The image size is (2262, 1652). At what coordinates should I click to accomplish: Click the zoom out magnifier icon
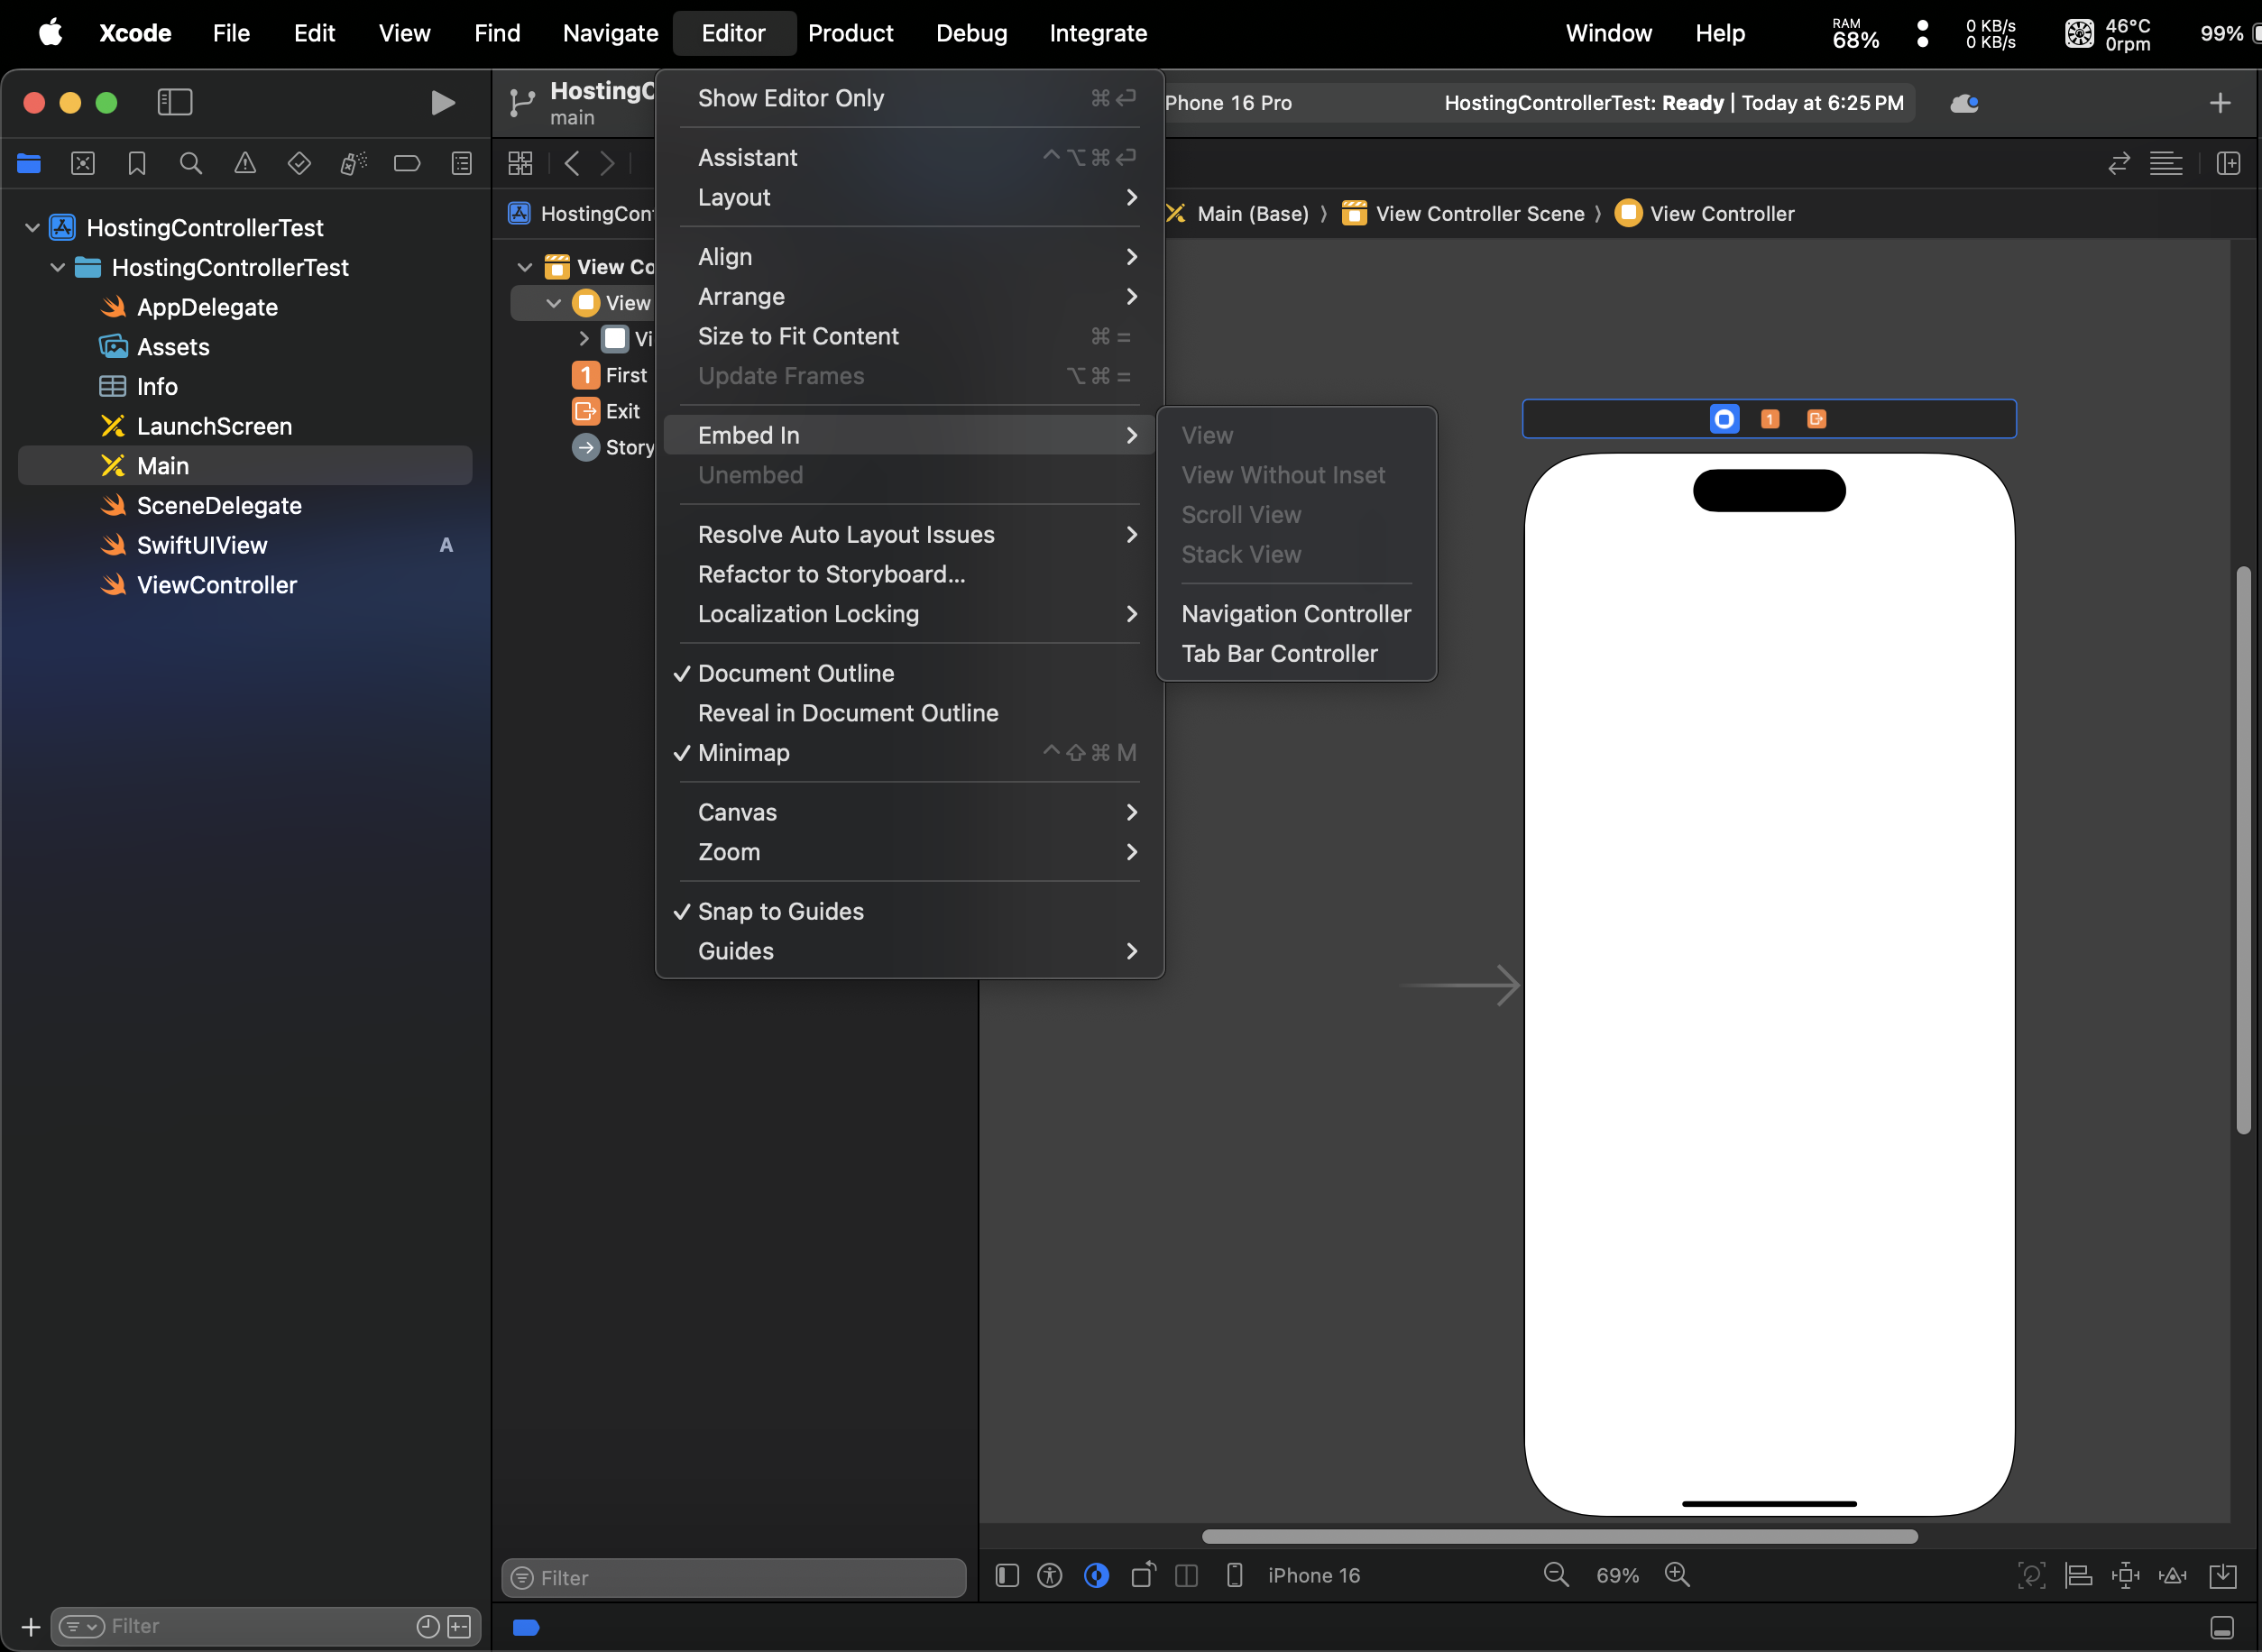tap(1556, 1575)
